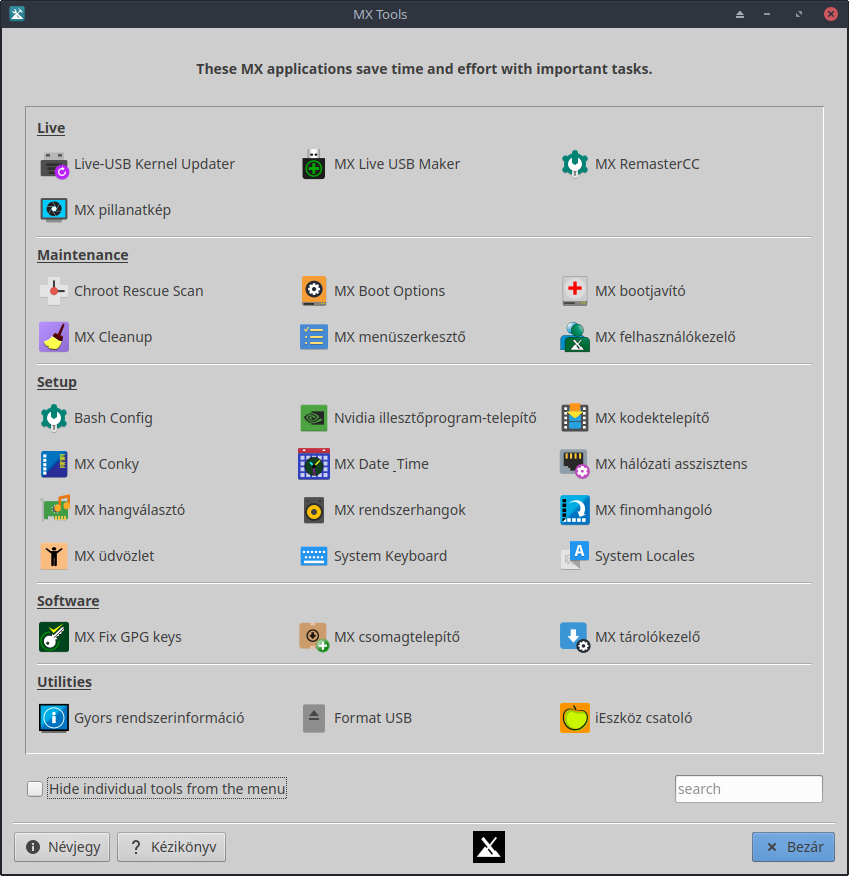The image size is (849, 876).
Task: Click the keep-above arrow in title bar
Action: coord(740,15)
